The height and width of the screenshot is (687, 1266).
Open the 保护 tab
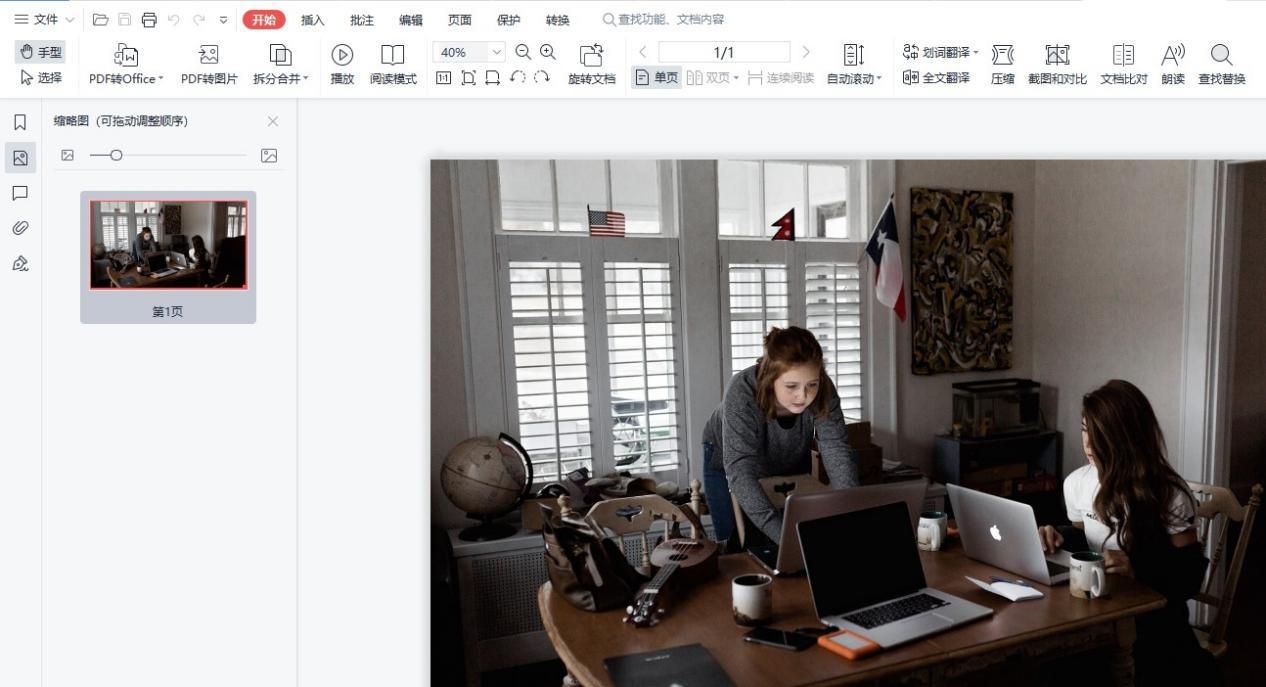click(509, 20)
